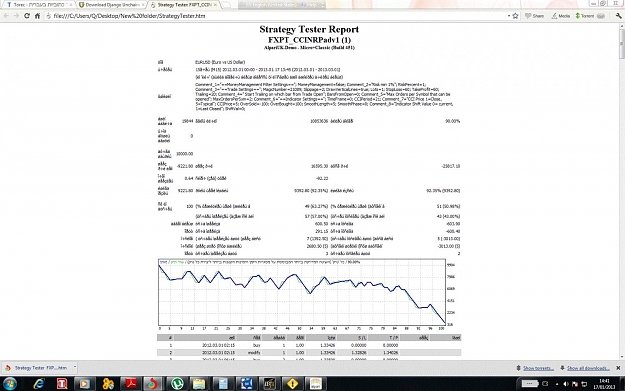
Task: Open the red T application in taskbar
Action: point(62,384)
